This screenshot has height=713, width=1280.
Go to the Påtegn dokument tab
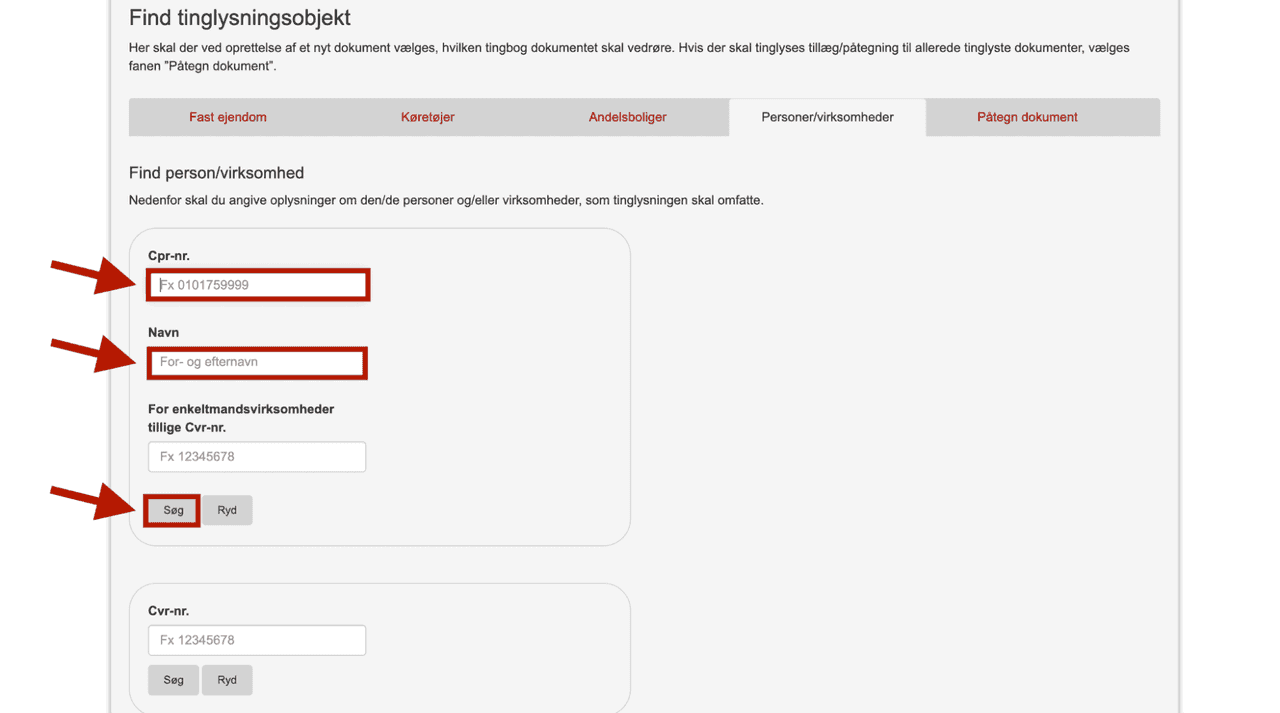1027,117
